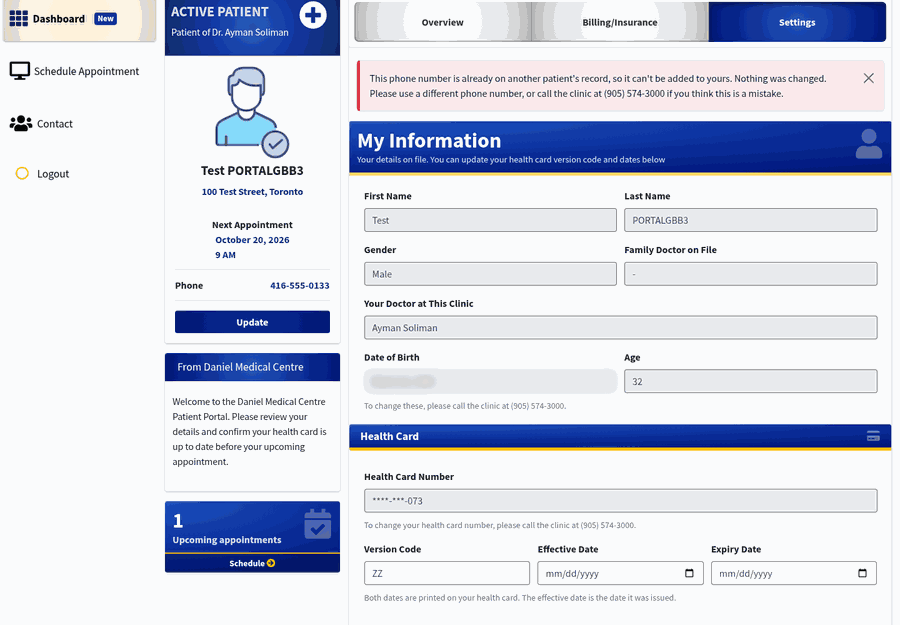900x625 pixels.
Task: Switch to the Billing/Insurance tab
Action: coord(620,22)
